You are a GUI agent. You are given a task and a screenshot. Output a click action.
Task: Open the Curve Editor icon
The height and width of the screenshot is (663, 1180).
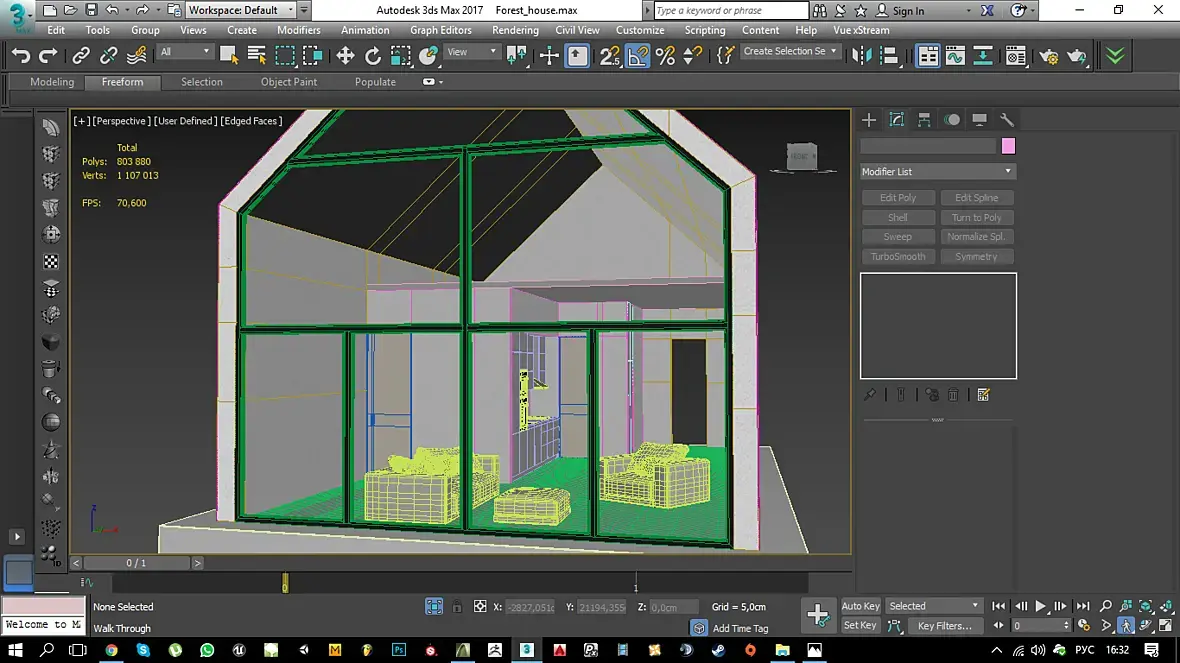pos(955,56)
